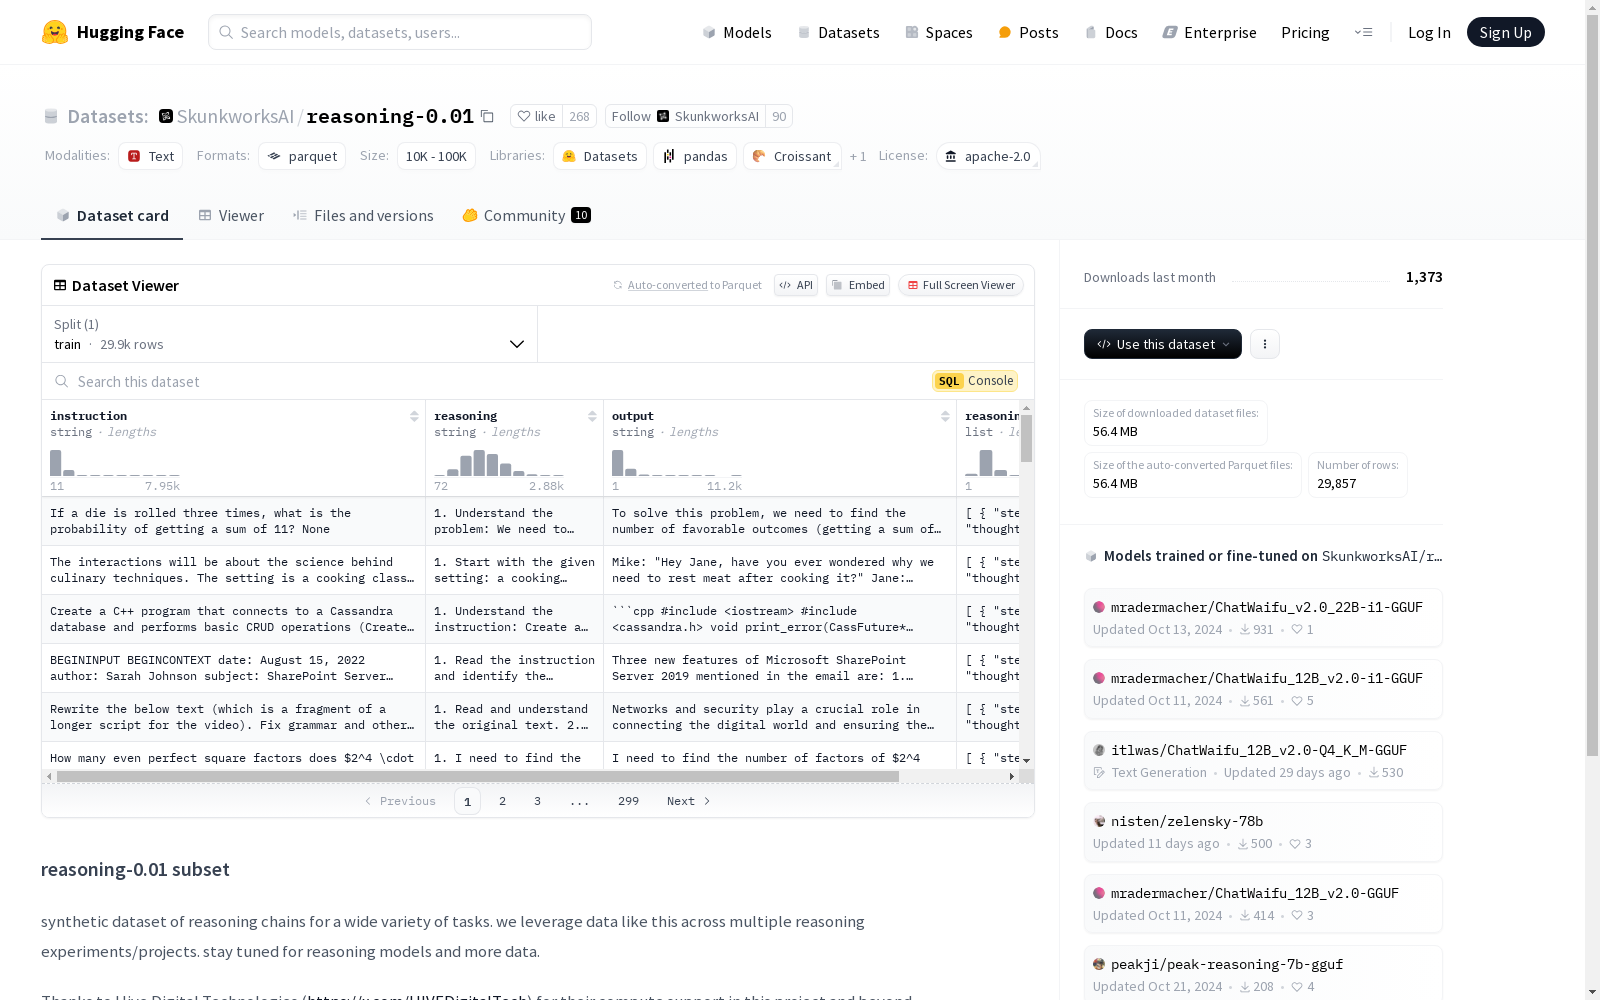This screenshot has height=1000, width=1600.
Task: Click the SQL badge icon
Action: (x=949, y=381)
